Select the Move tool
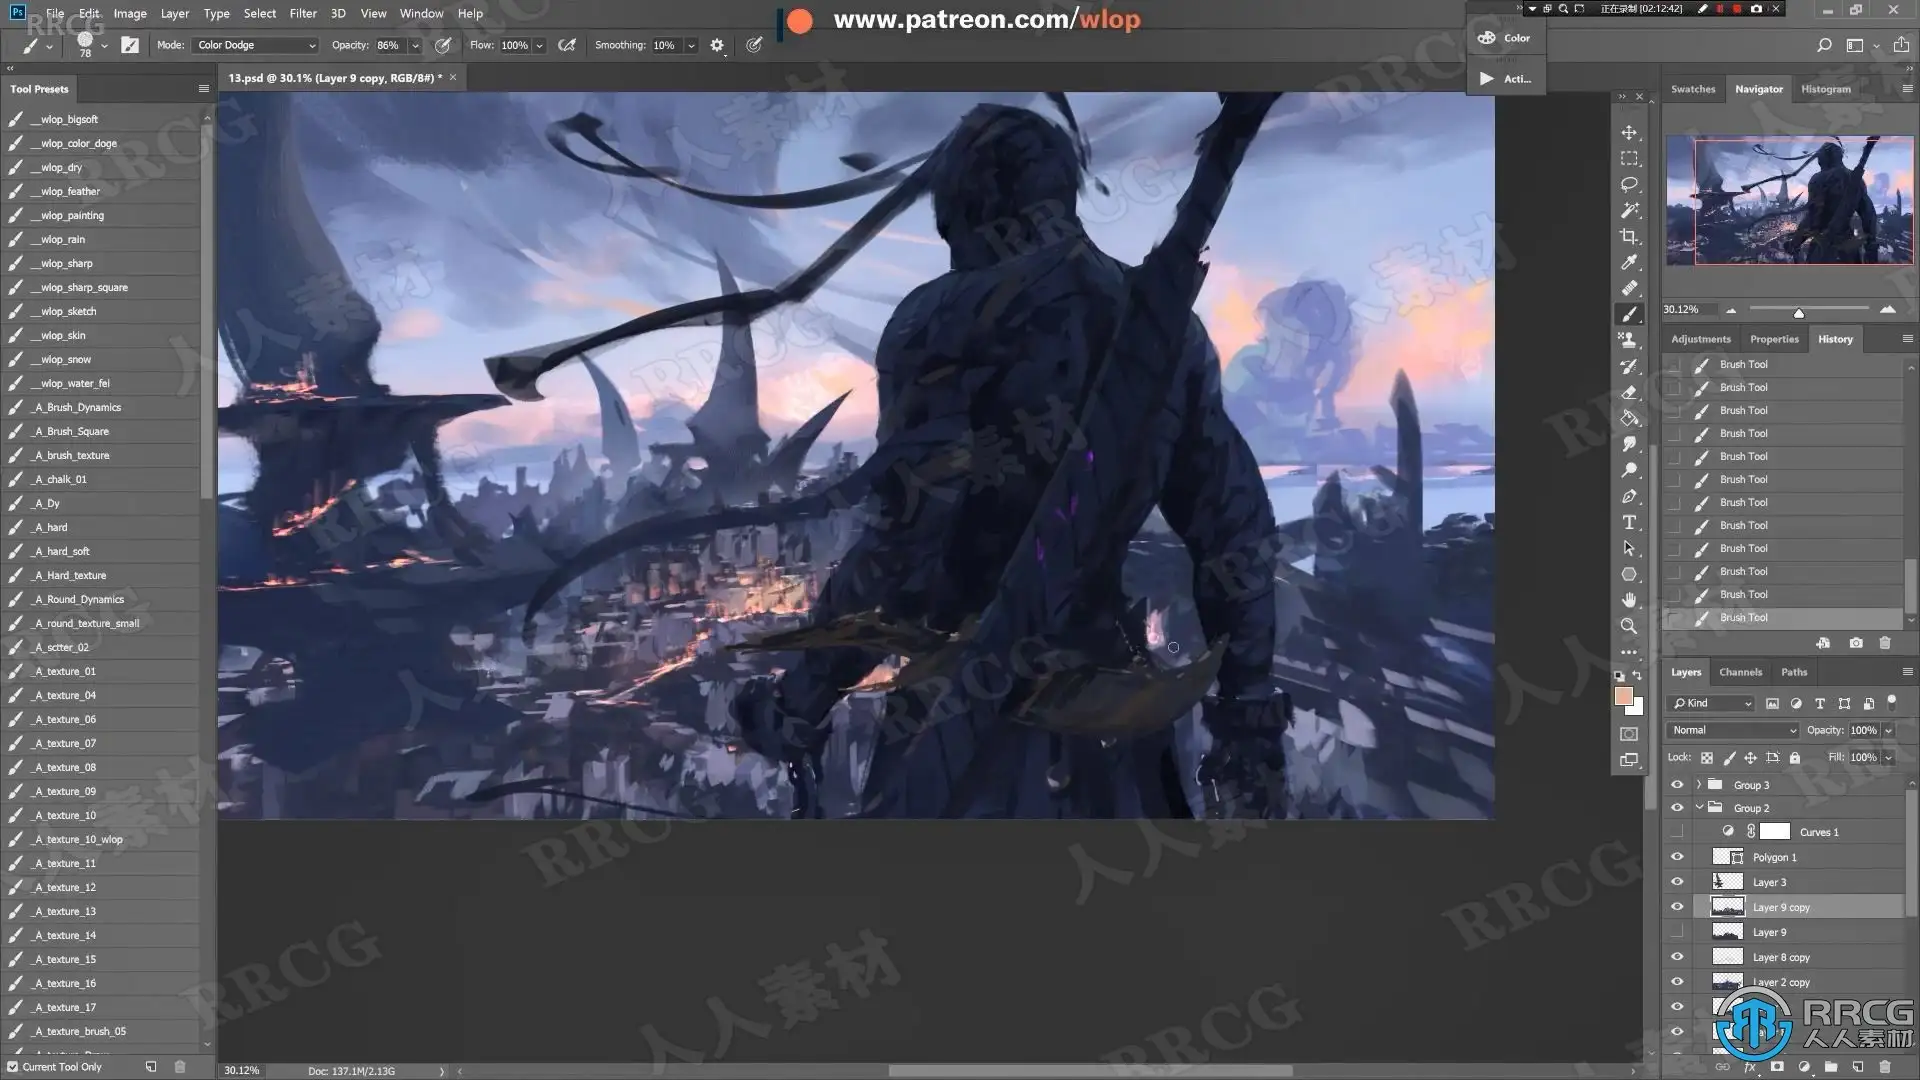 pyautogui.click(x=1629, y=133)
